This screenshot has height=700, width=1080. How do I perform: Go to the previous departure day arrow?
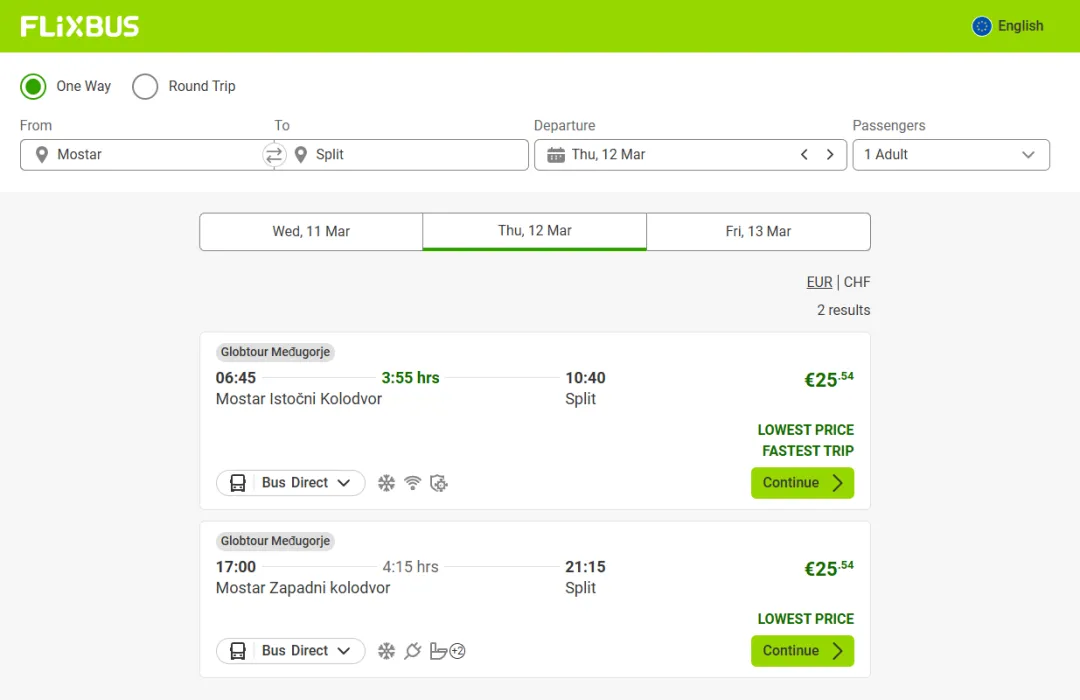(804, 155)
